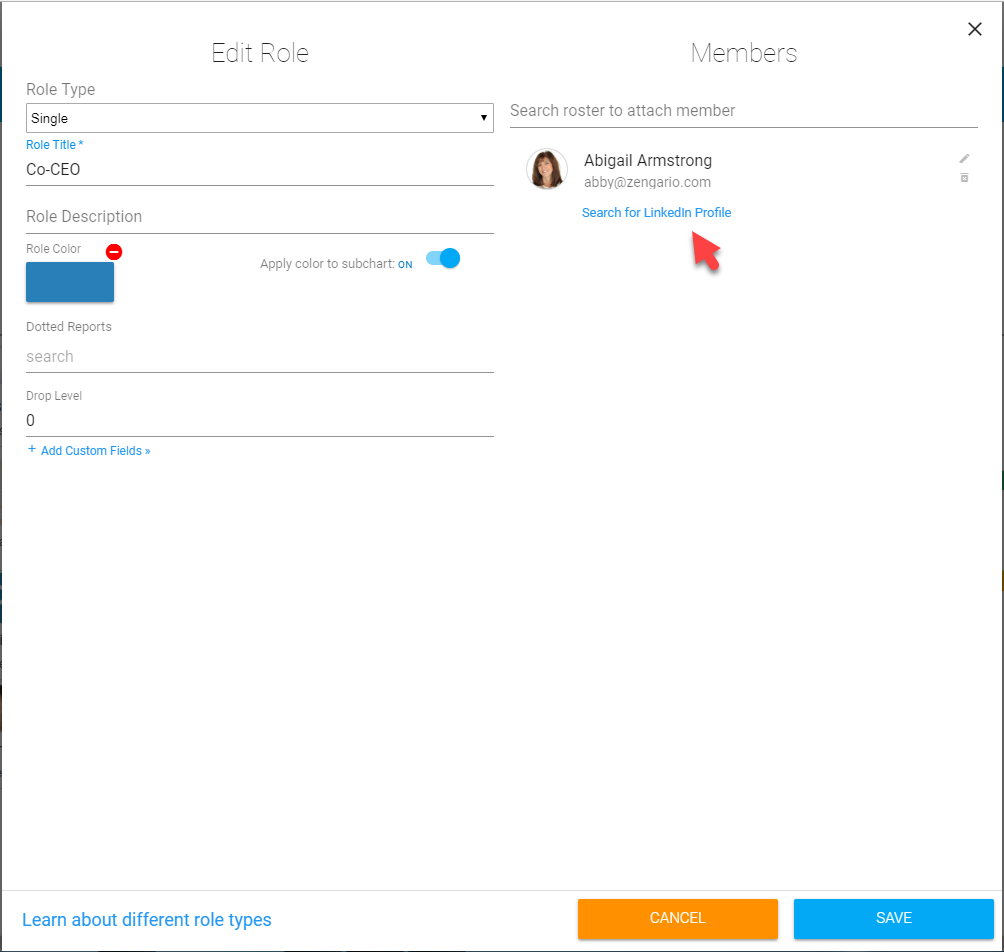Click the Role Title field containing Co-CEO
This screenshot has width=1004, height=952.
(x=259, y=170)
